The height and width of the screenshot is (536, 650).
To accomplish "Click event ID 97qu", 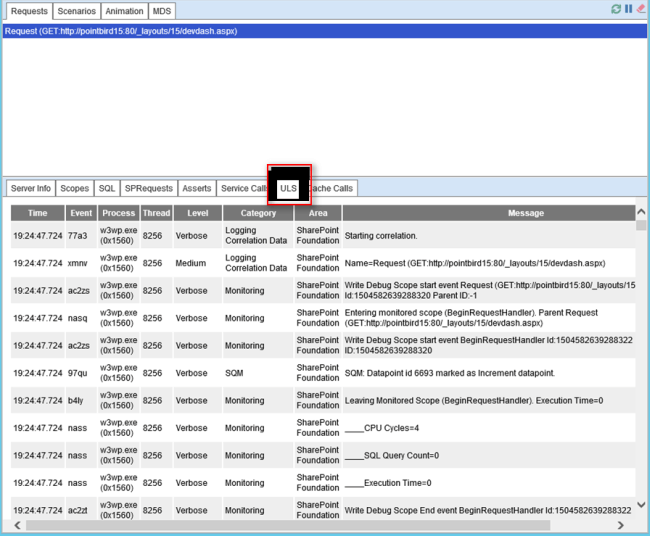I will [78, 373].
